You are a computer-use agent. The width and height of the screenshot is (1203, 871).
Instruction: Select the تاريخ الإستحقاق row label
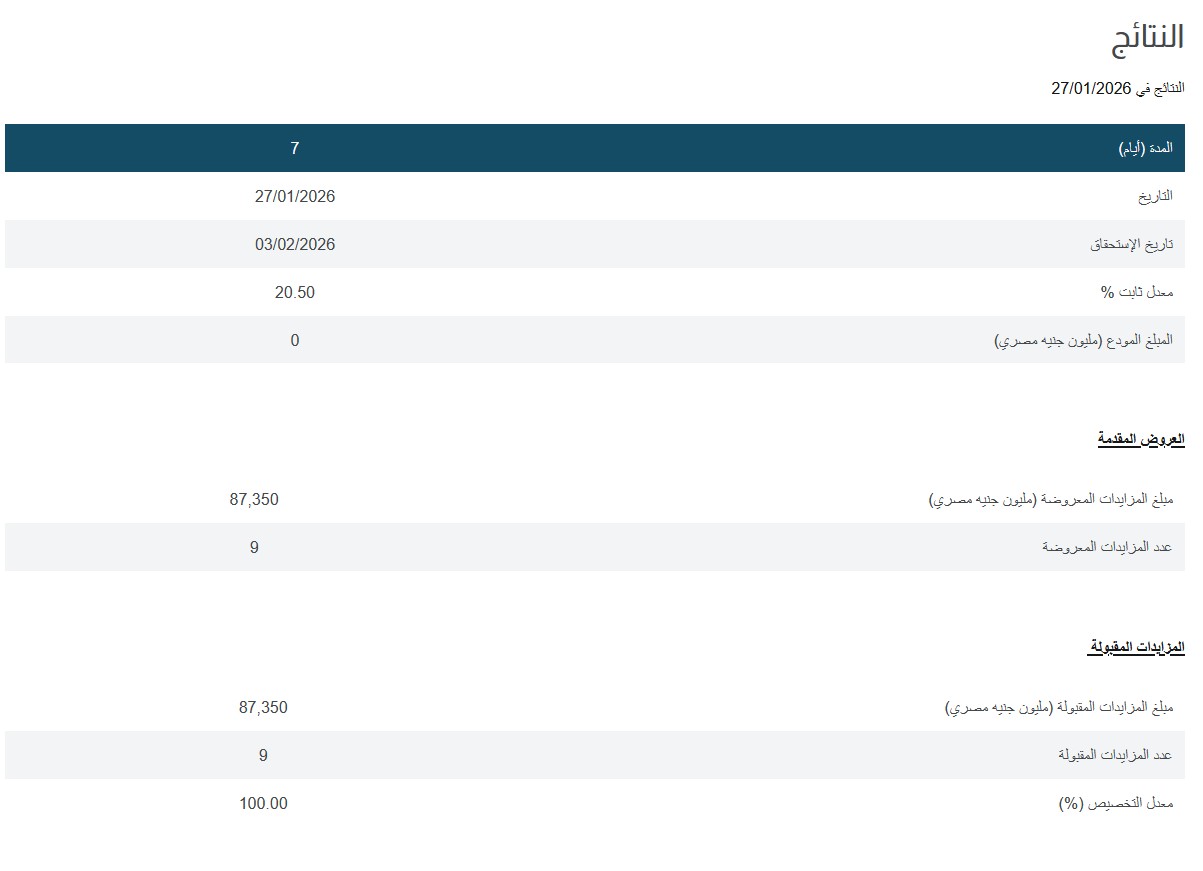[1131, 245]
